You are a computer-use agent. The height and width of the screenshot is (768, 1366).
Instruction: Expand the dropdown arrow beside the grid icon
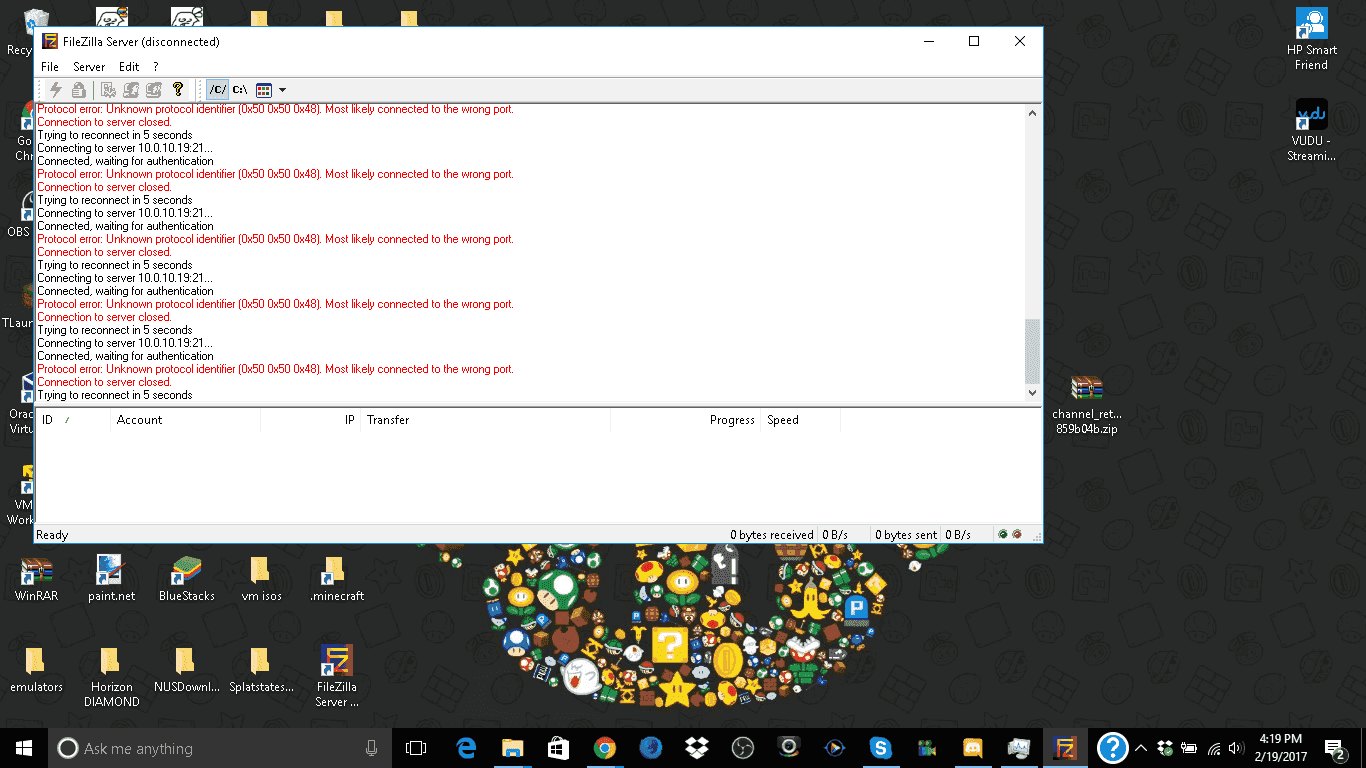click(x=282, y=90)
